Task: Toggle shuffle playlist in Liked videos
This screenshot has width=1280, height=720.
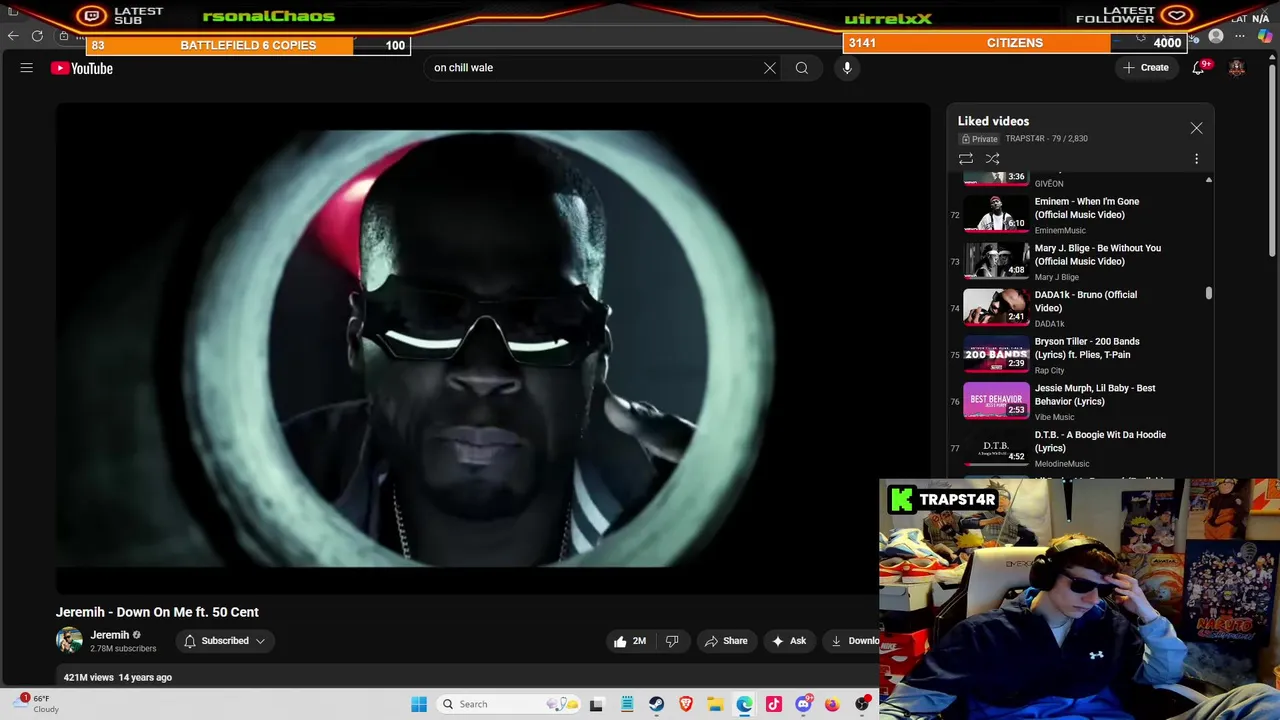Action: (x=993, y=159)
